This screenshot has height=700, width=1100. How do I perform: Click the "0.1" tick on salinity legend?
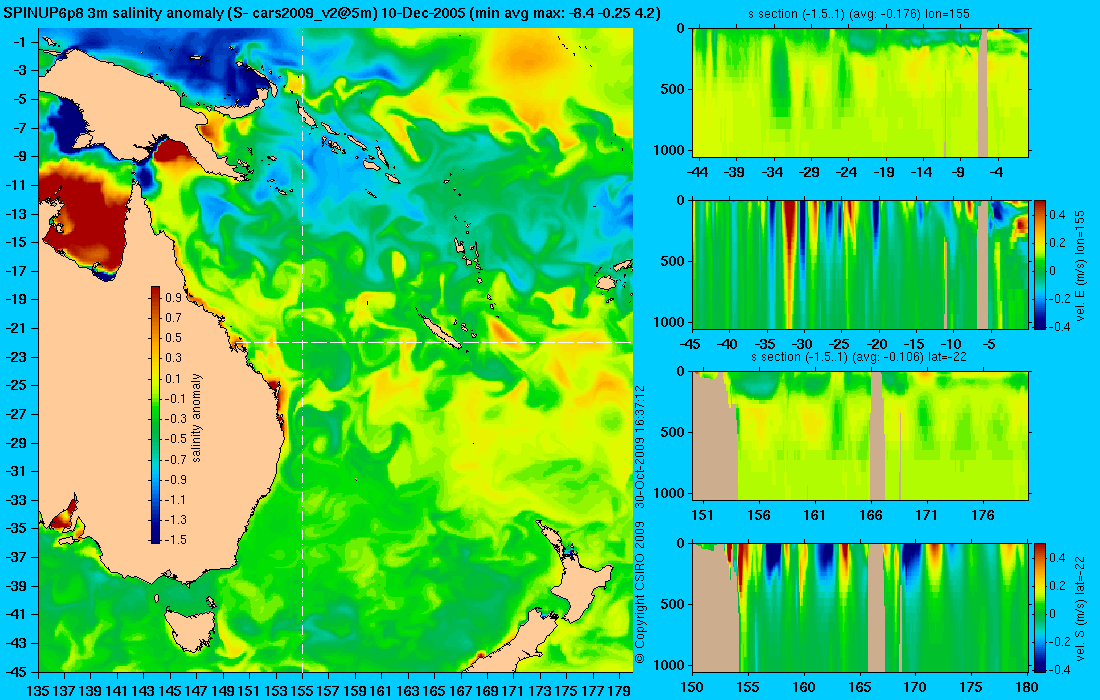173,378
